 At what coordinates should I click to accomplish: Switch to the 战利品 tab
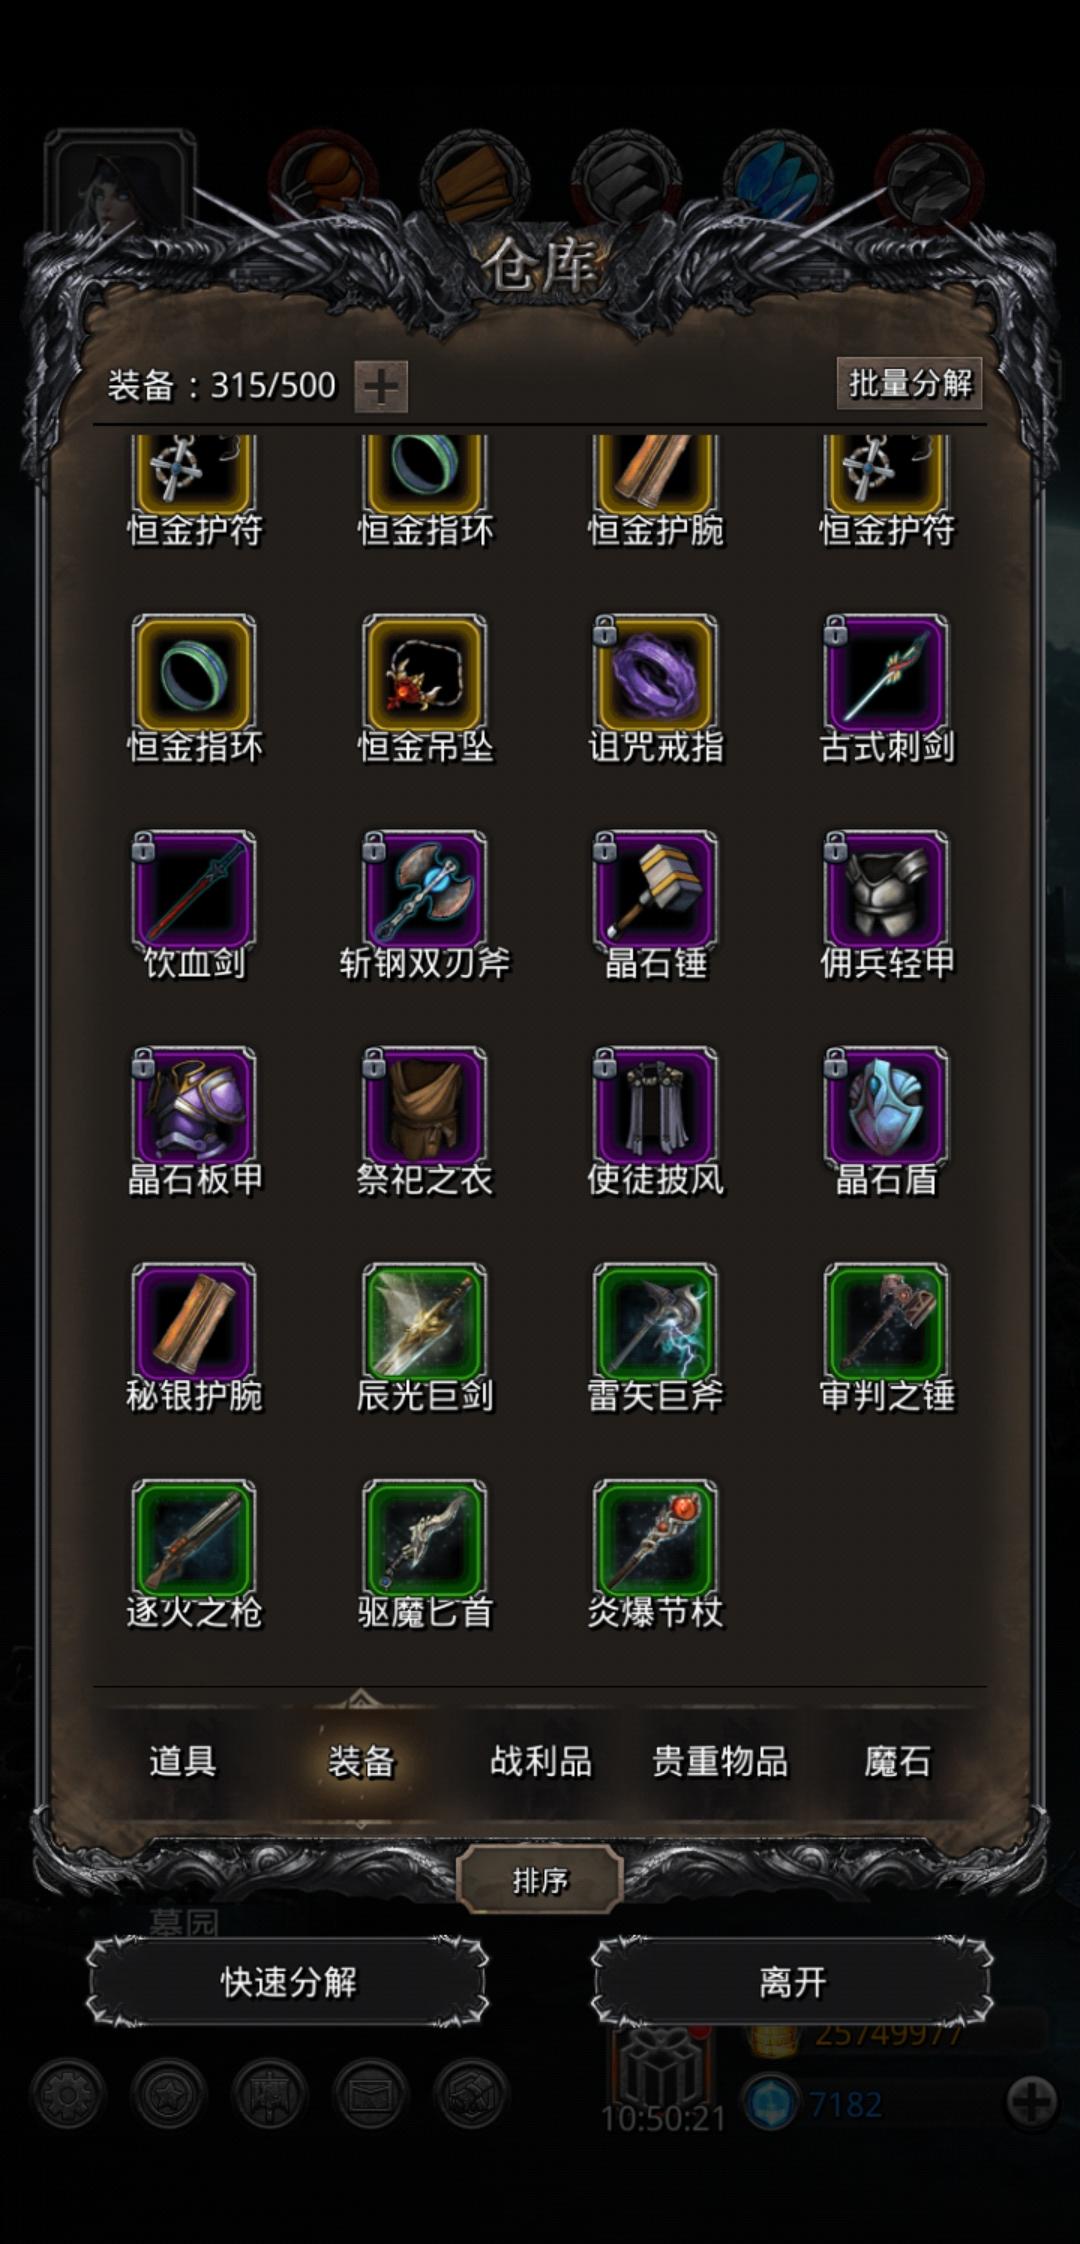540,1760
